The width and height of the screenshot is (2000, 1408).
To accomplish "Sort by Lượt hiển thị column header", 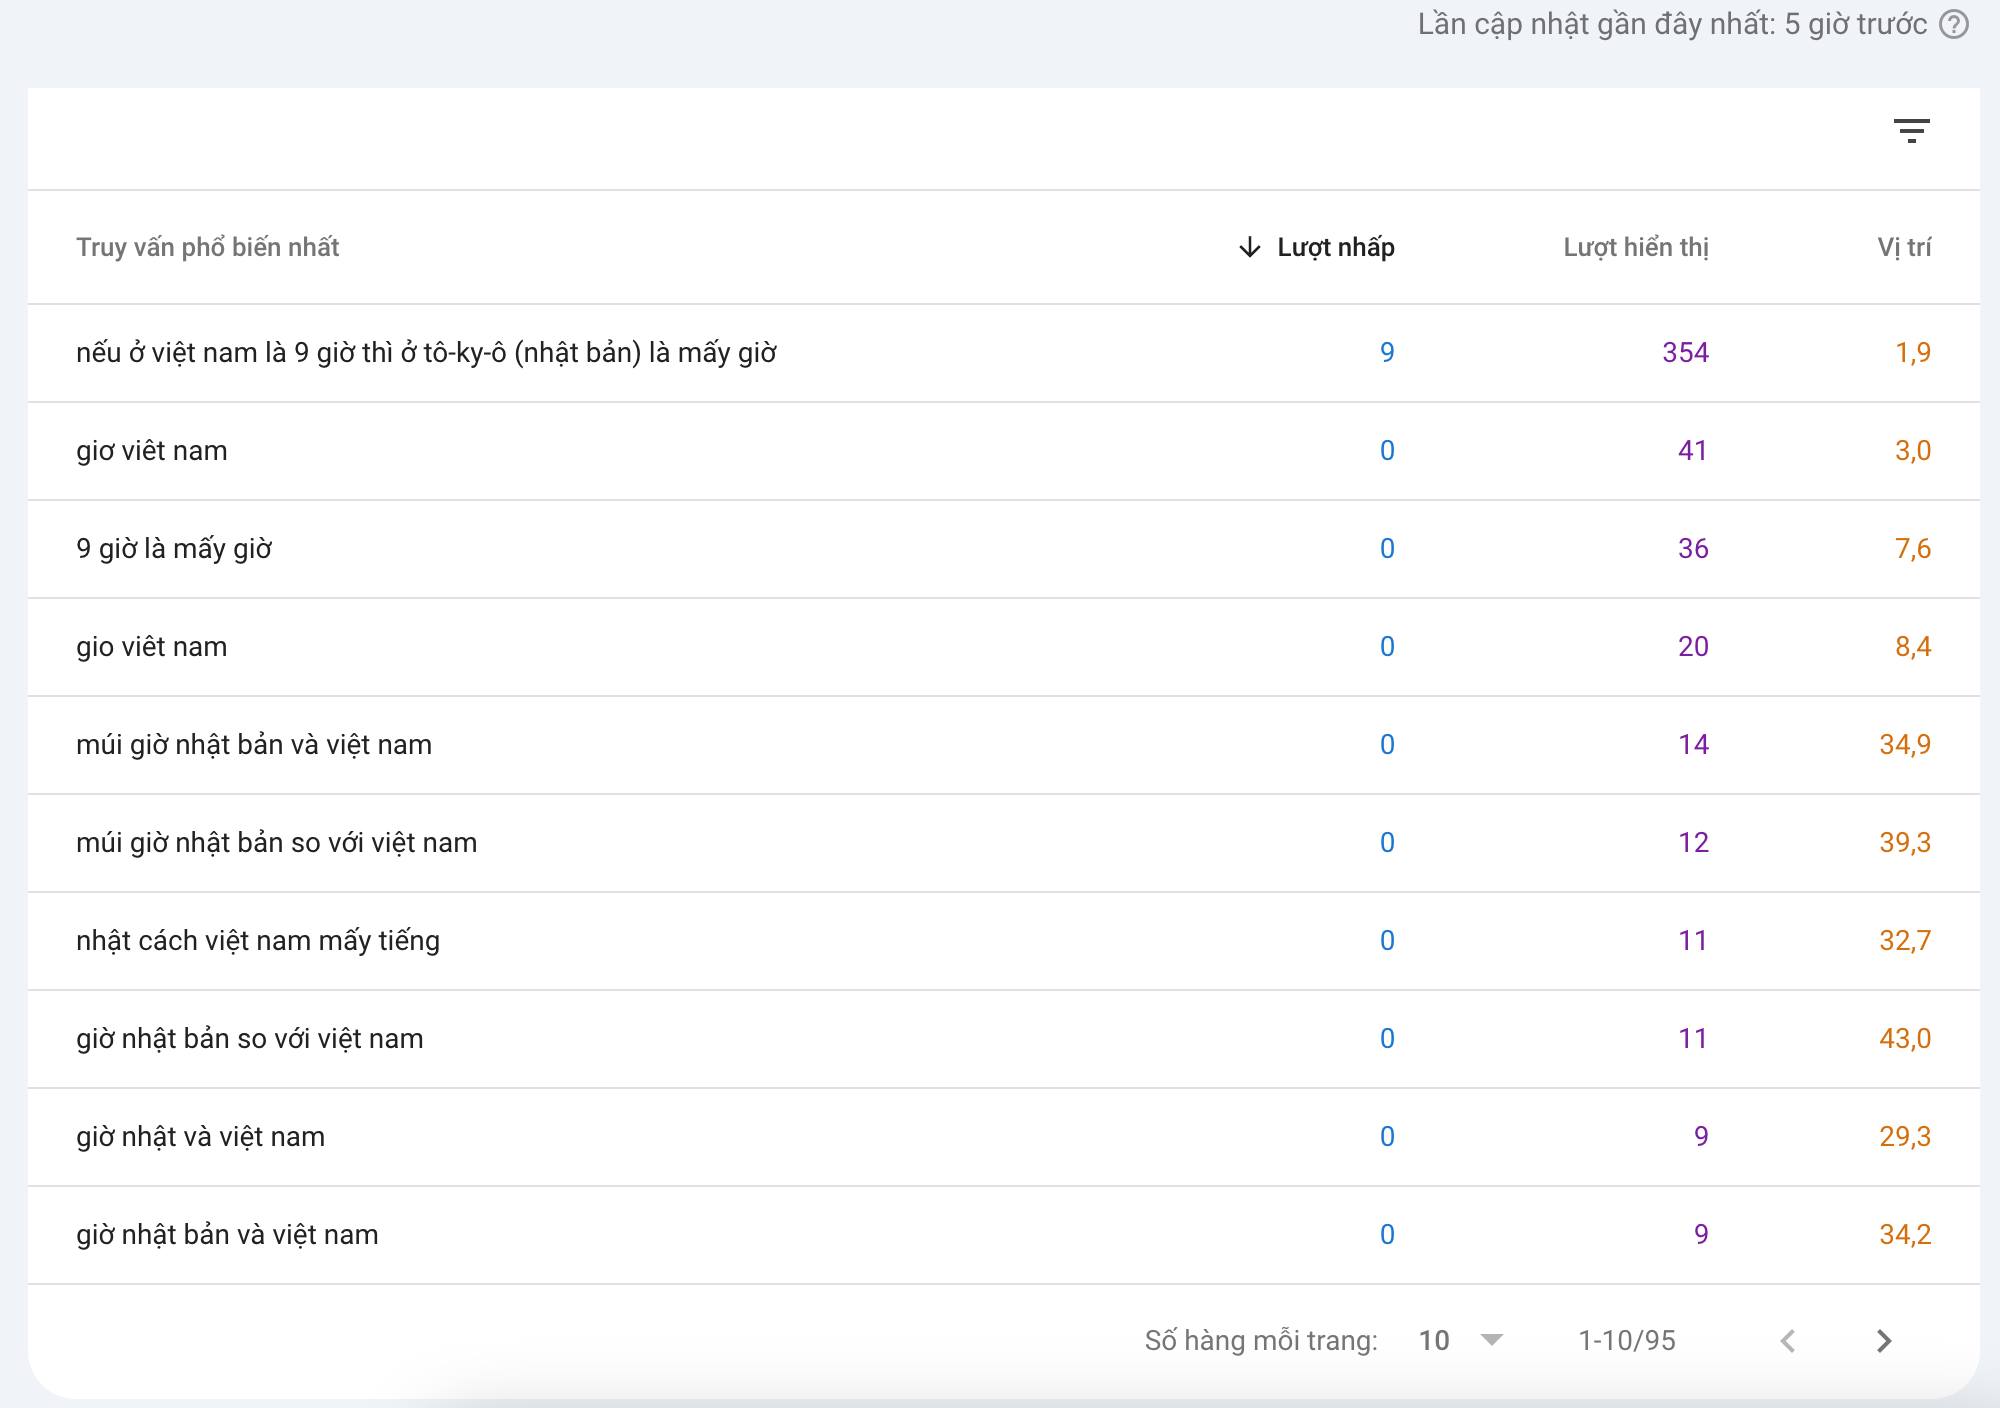I will coord(1635,247).
